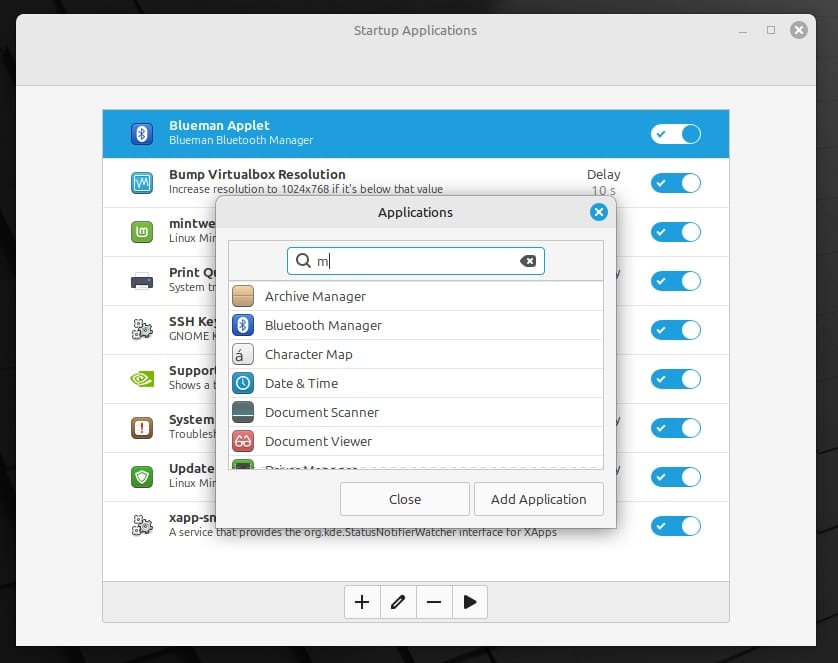The width and height of the screenshot is (838, 663).
Task: Click the Document Viewer icon
Action: coord(243,441)
